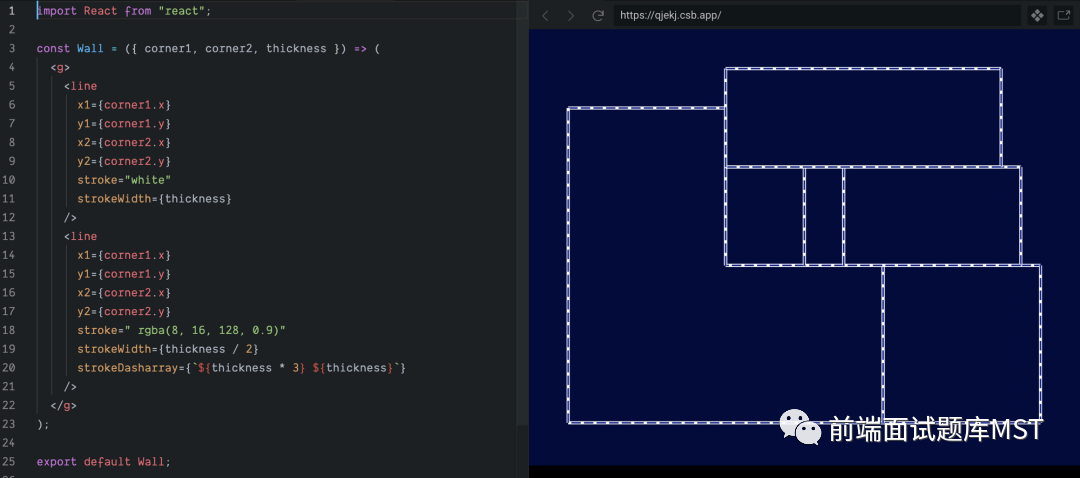The width and height of the screenshot is (1080, 478).
Task: Click the 'import React from "react";' line
Action: (124, 11)
